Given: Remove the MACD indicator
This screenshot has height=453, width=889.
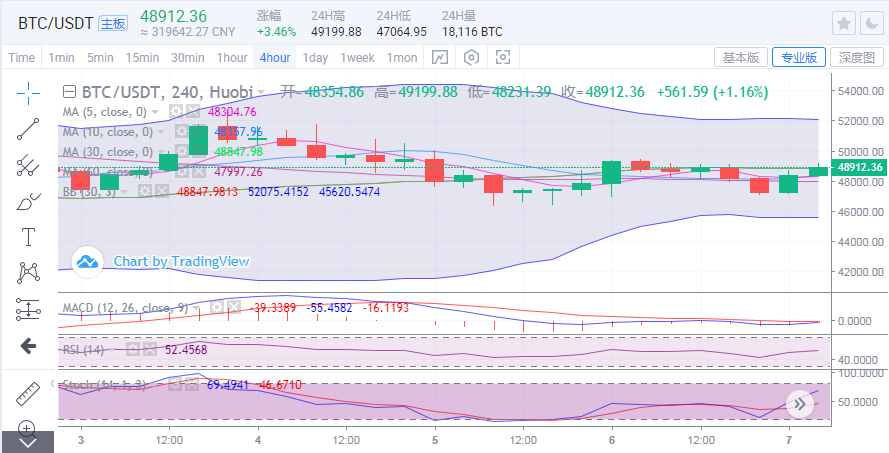Looking at the screenshot, I should (233, 308).
